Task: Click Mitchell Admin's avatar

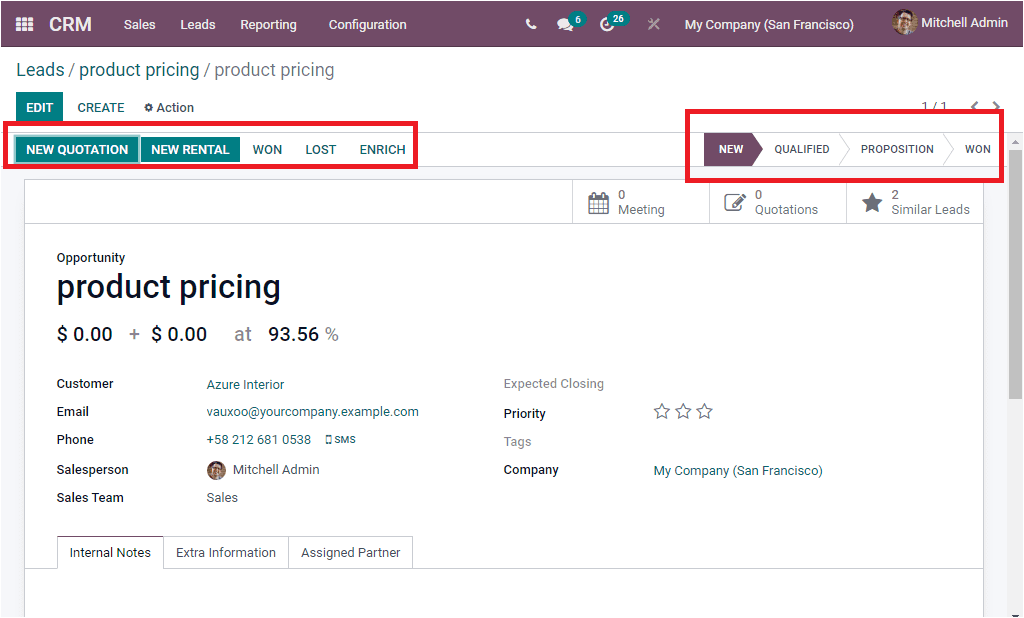Action: (905, 22)
